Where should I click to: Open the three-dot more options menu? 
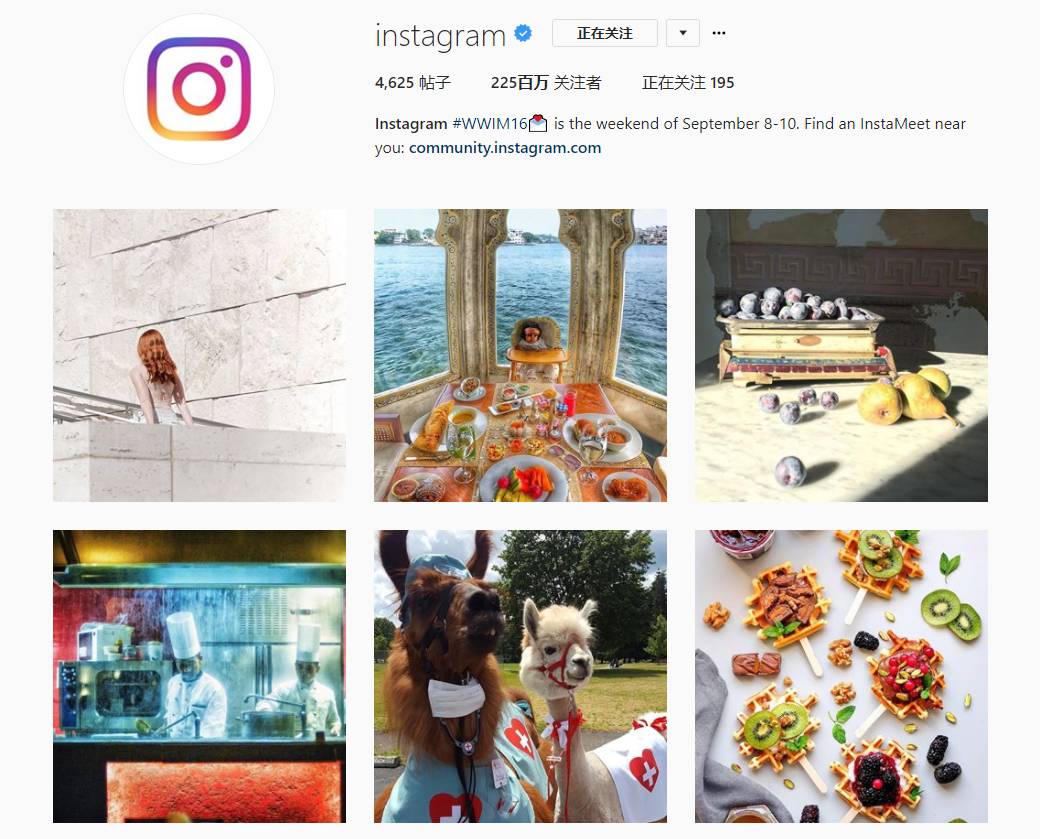(x=719, y=33)
